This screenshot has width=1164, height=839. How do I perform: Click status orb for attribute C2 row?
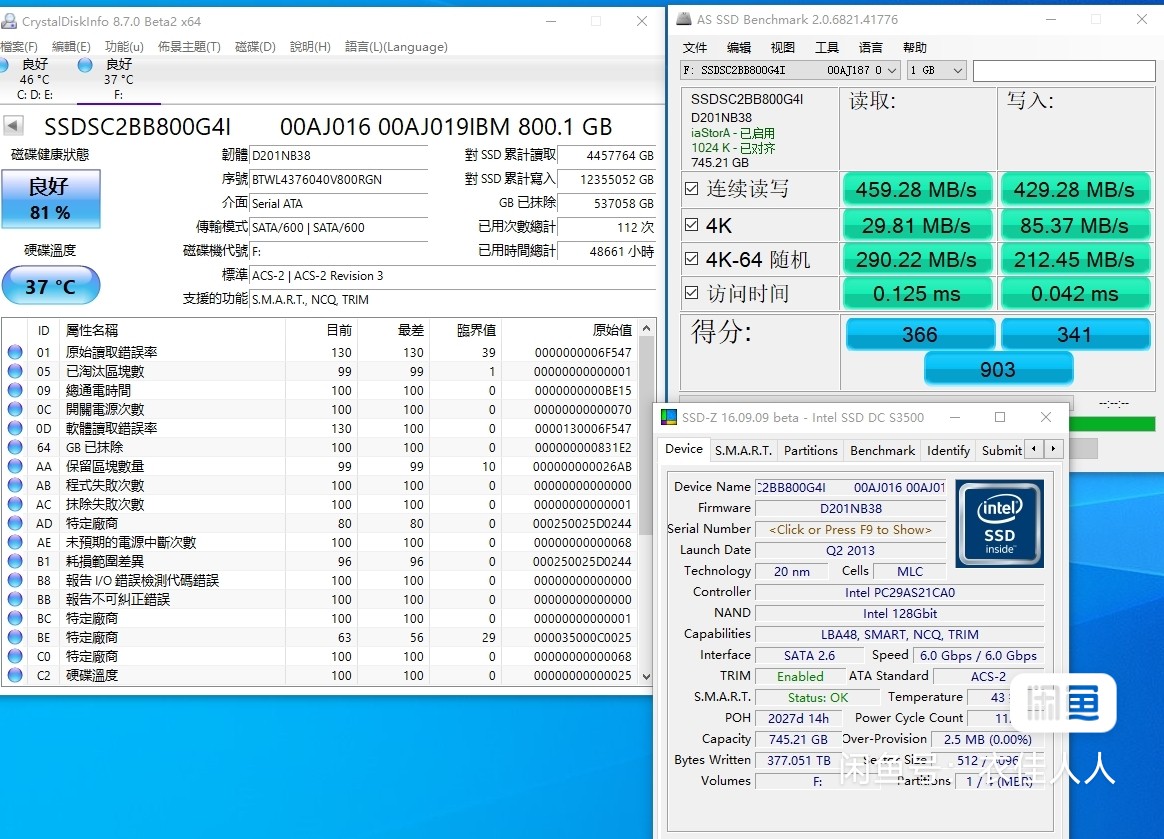(x=15, y=675)
